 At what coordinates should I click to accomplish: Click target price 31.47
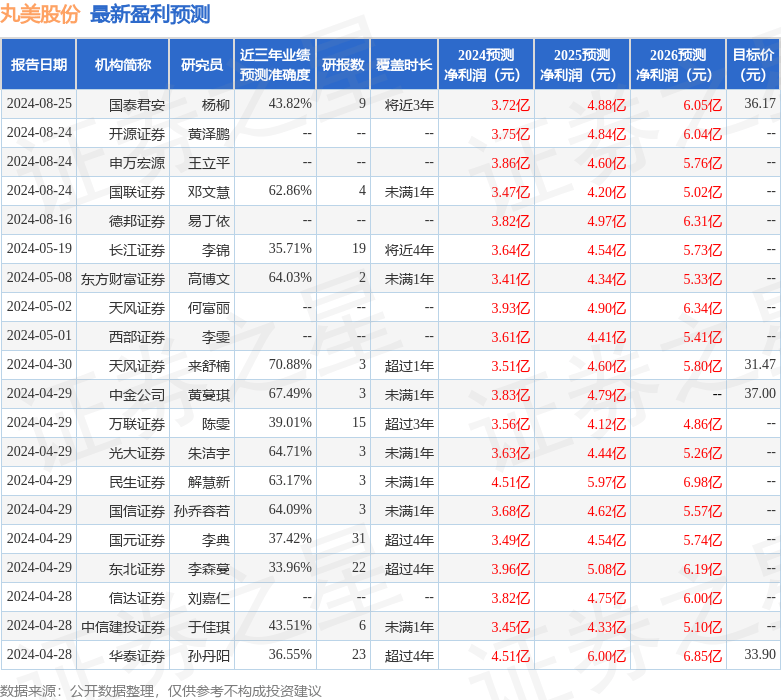coord(760,364)
